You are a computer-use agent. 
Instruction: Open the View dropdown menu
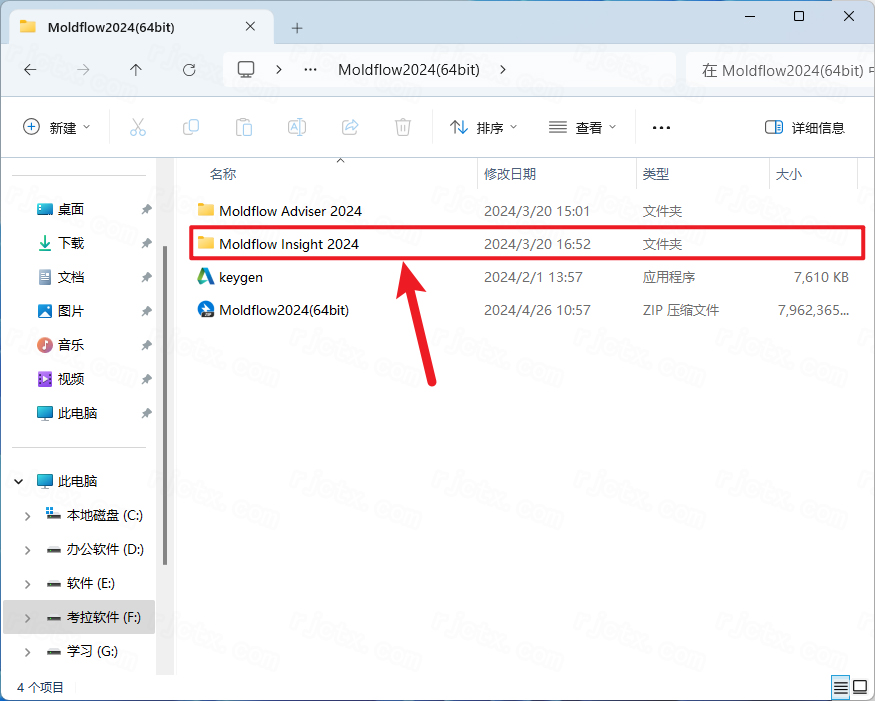[583, 127]
